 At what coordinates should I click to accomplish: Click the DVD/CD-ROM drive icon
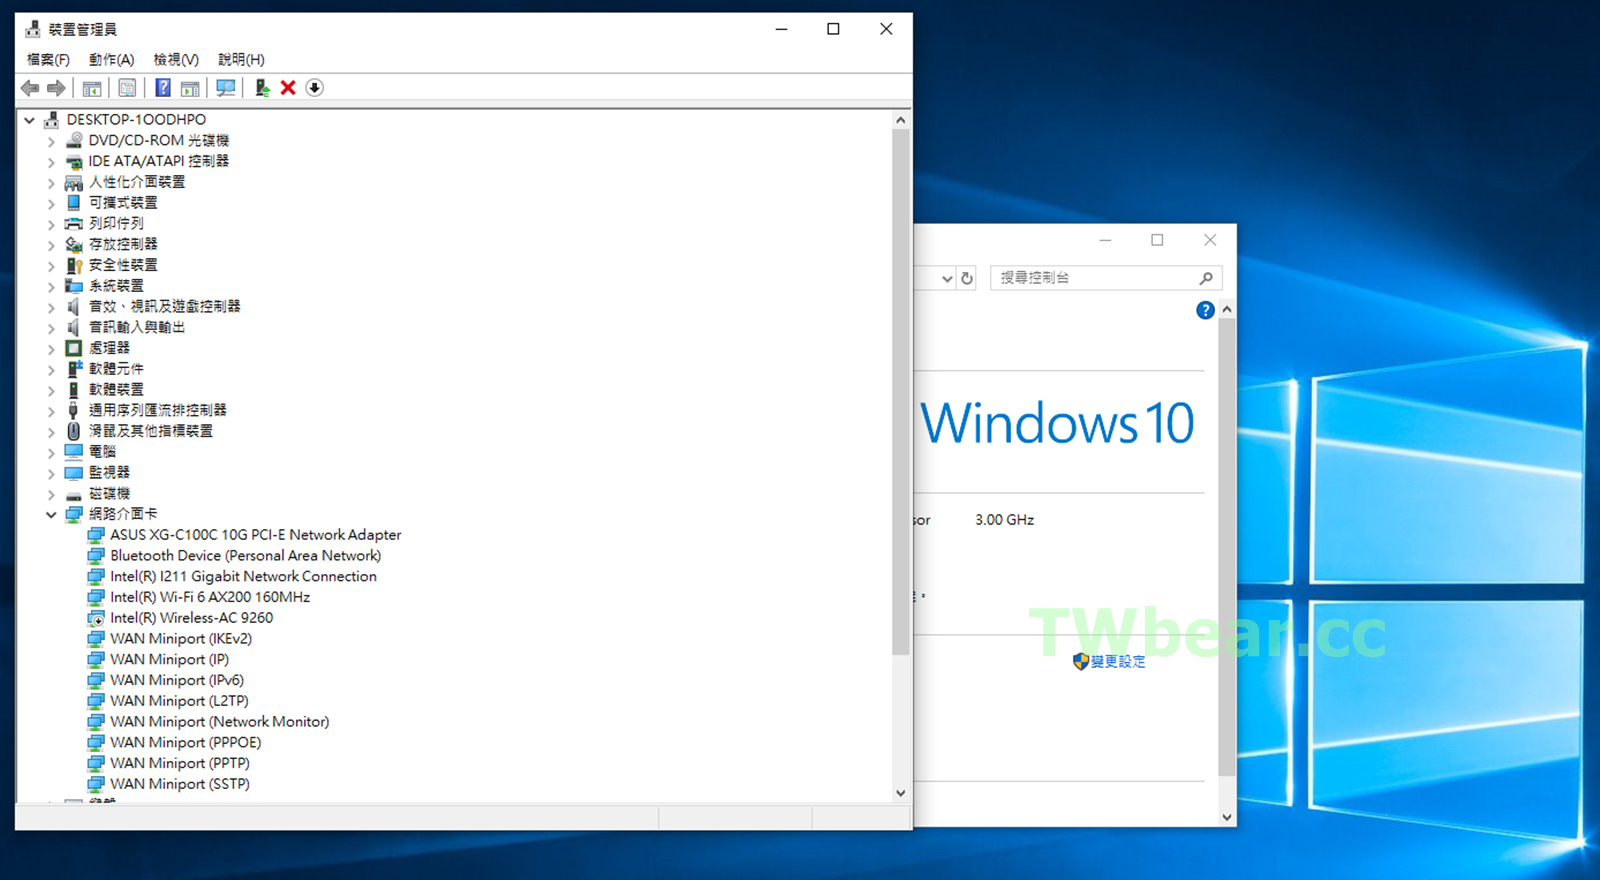coord(74,140)
